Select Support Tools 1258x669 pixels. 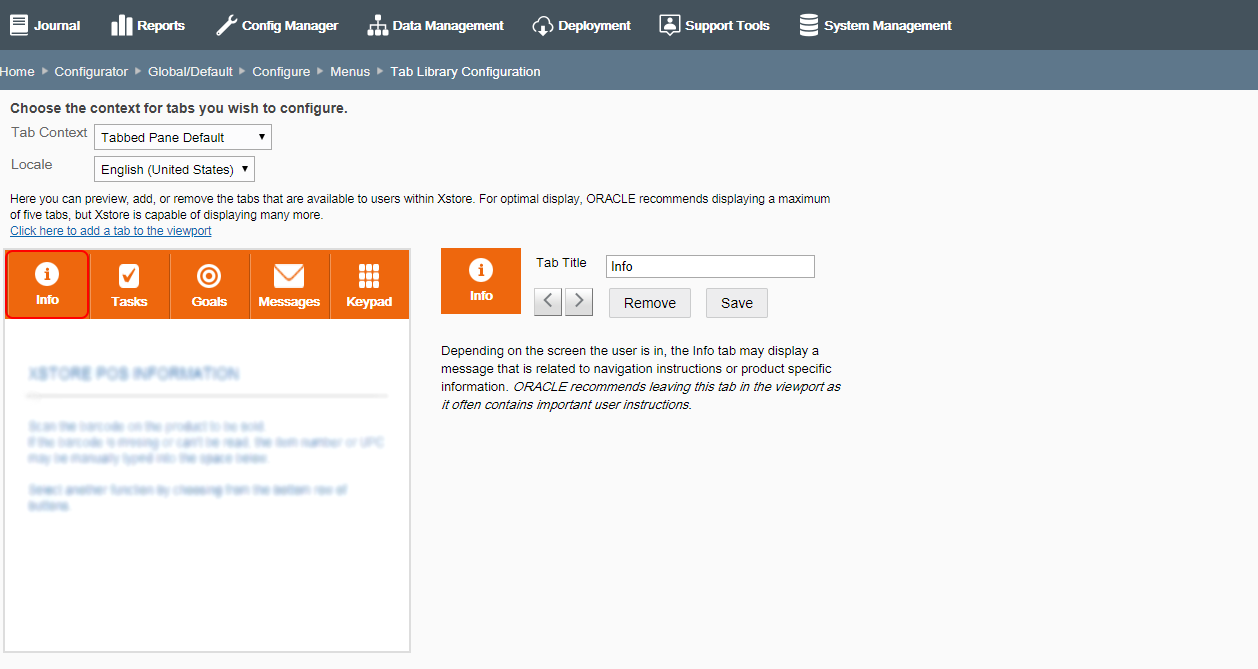pos(714,25)
